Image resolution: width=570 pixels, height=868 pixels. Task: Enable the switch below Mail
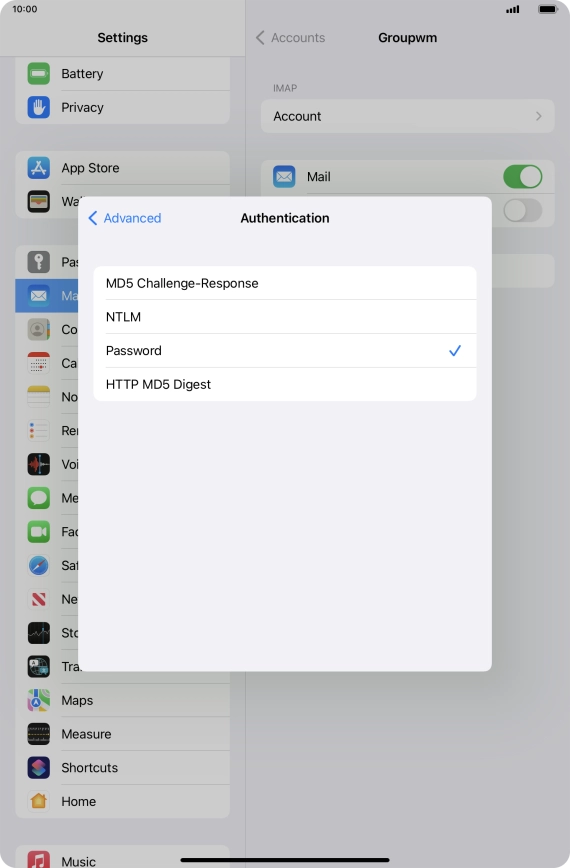coord(522,210)
